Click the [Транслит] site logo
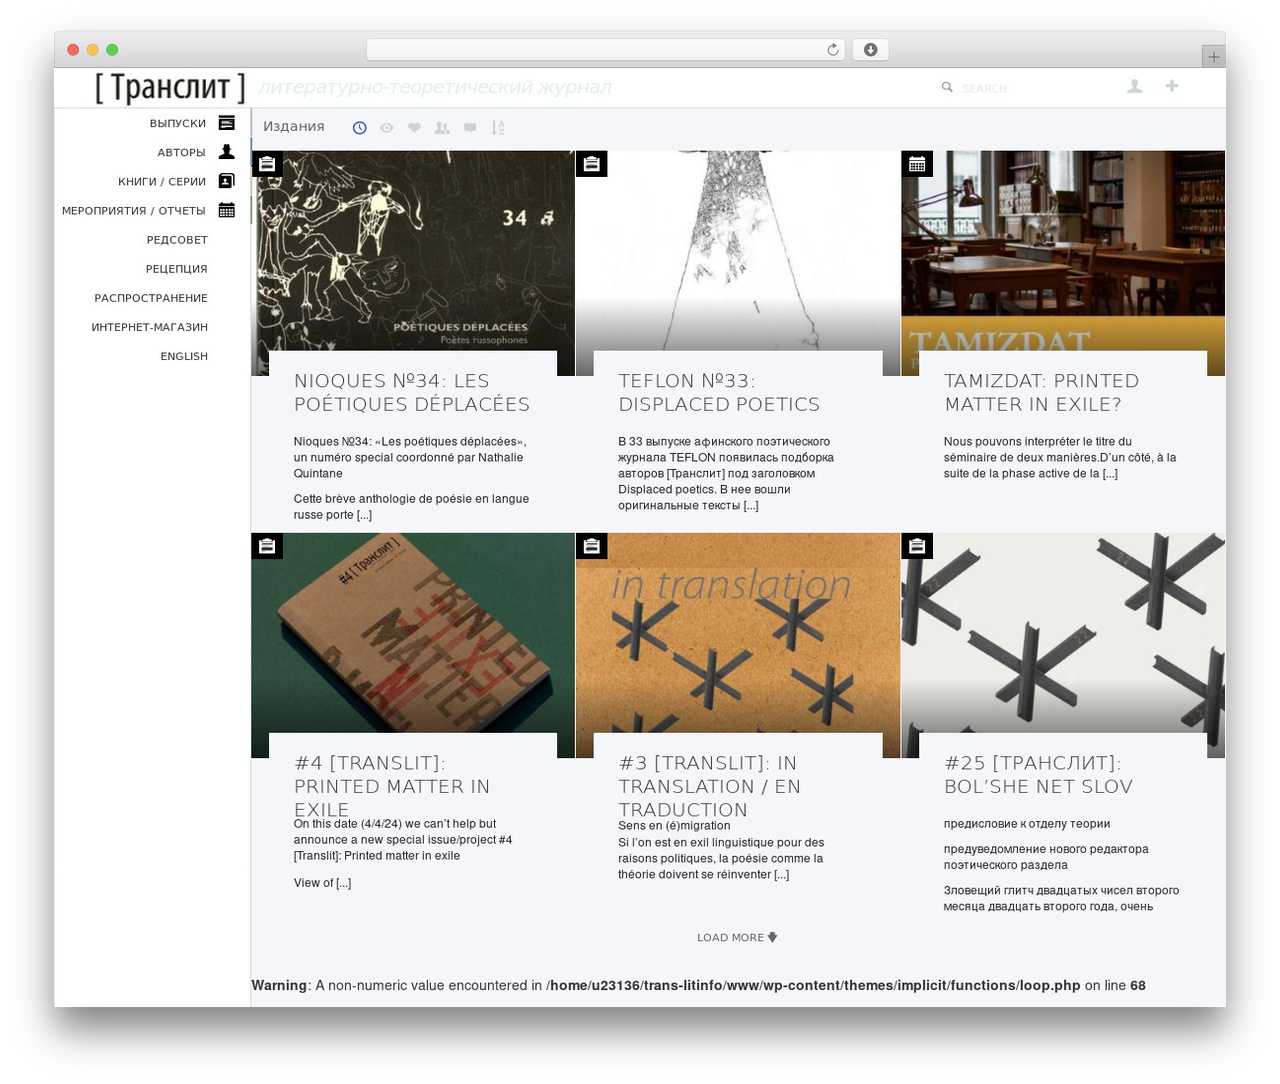 point(170,88)
